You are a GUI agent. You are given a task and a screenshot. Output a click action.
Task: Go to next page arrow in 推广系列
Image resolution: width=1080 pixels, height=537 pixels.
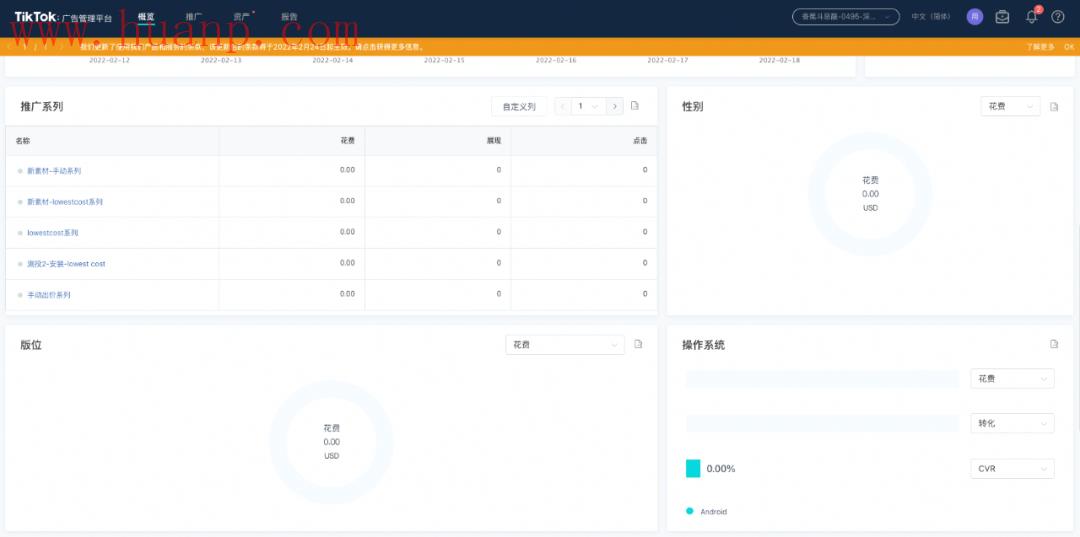614,106
